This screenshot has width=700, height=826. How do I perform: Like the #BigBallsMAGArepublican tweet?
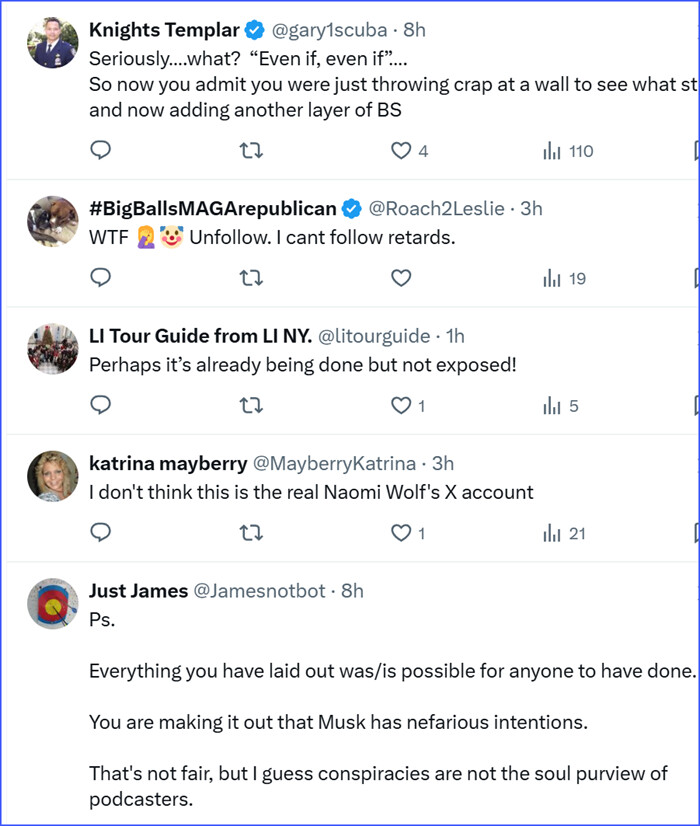click(401, 278)
